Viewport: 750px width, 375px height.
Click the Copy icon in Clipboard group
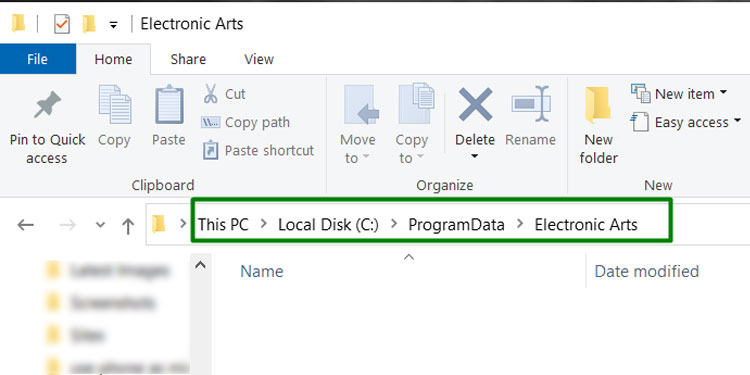point(115,104)
